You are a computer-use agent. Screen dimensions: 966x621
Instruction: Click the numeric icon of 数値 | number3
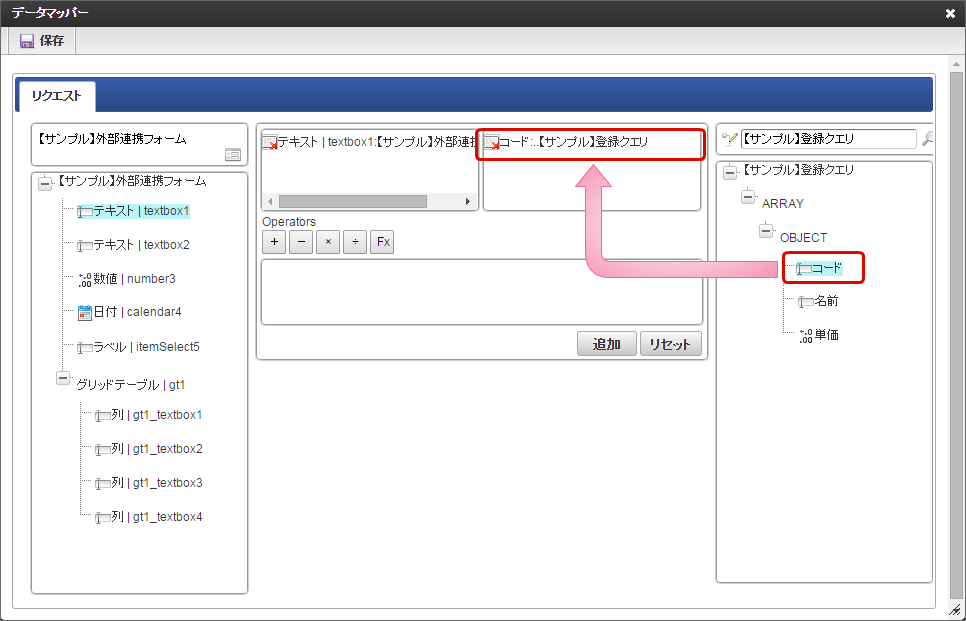(x=84, y=280)
